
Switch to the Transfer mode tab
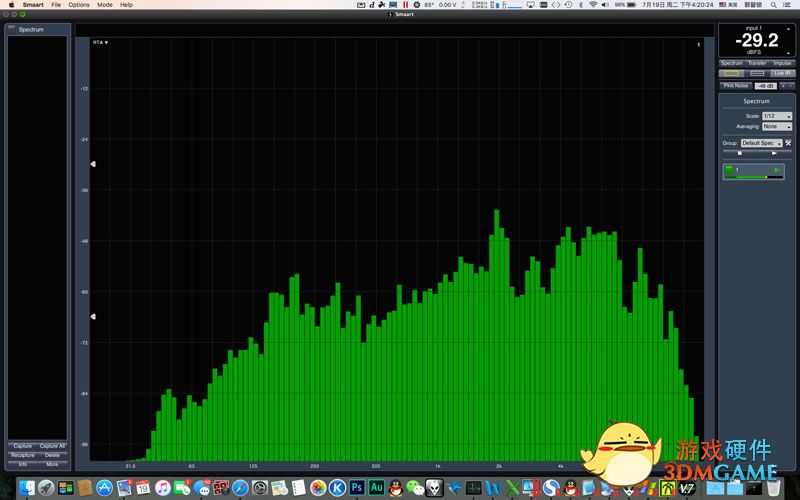tap(757, 63)
